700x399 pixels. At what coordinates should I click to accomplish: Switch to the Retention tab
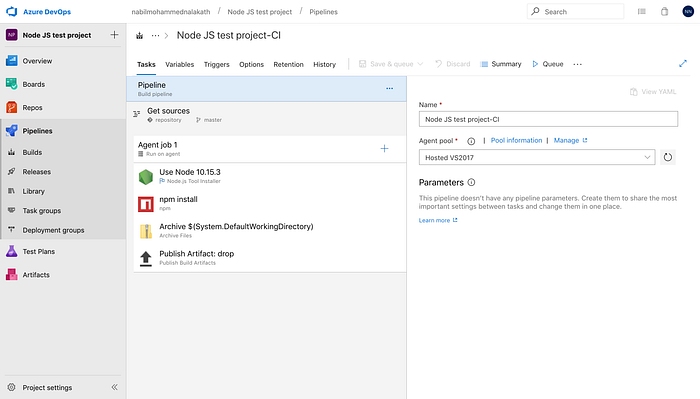pos(288,64)
